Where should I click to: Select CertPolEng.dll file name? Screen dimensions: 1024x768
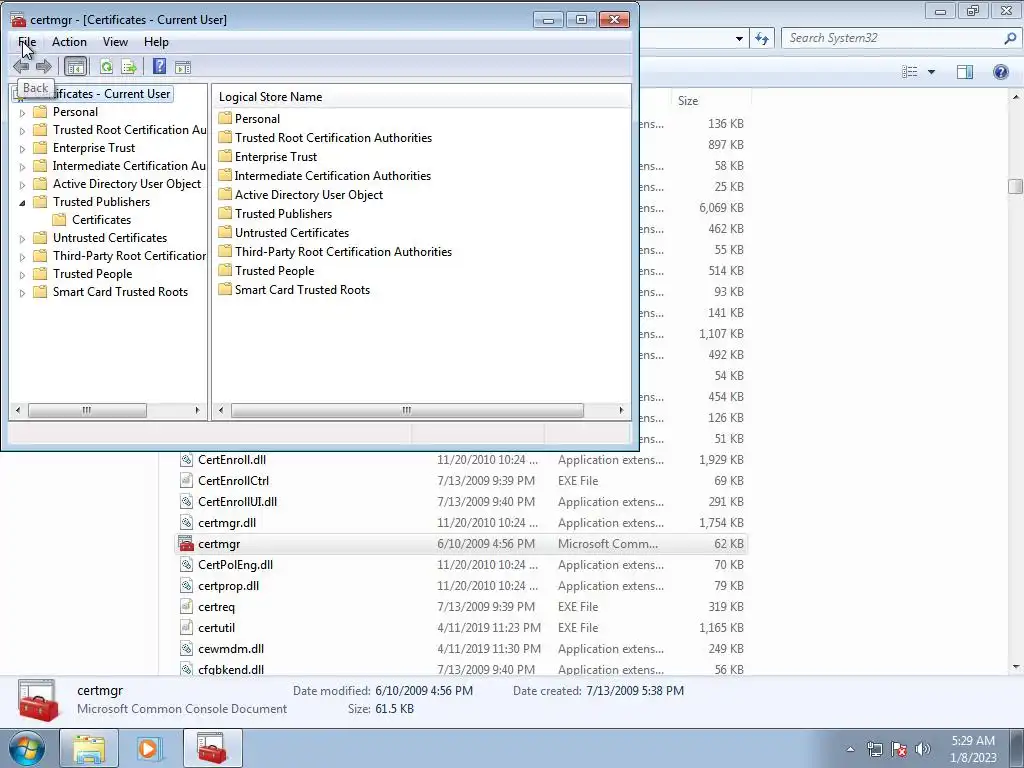click(x=235, y=565)
